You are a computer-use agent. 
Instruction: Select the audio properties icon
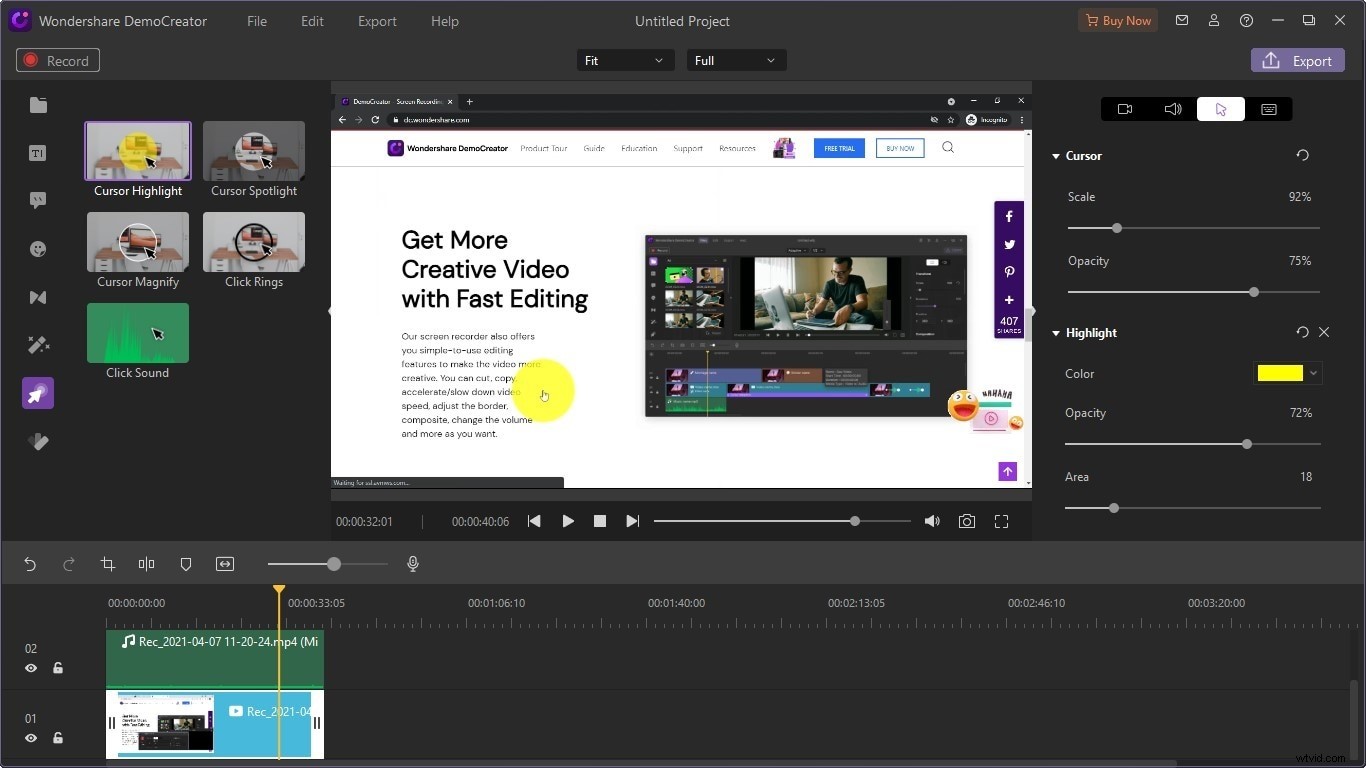(x=1172, y=109)
